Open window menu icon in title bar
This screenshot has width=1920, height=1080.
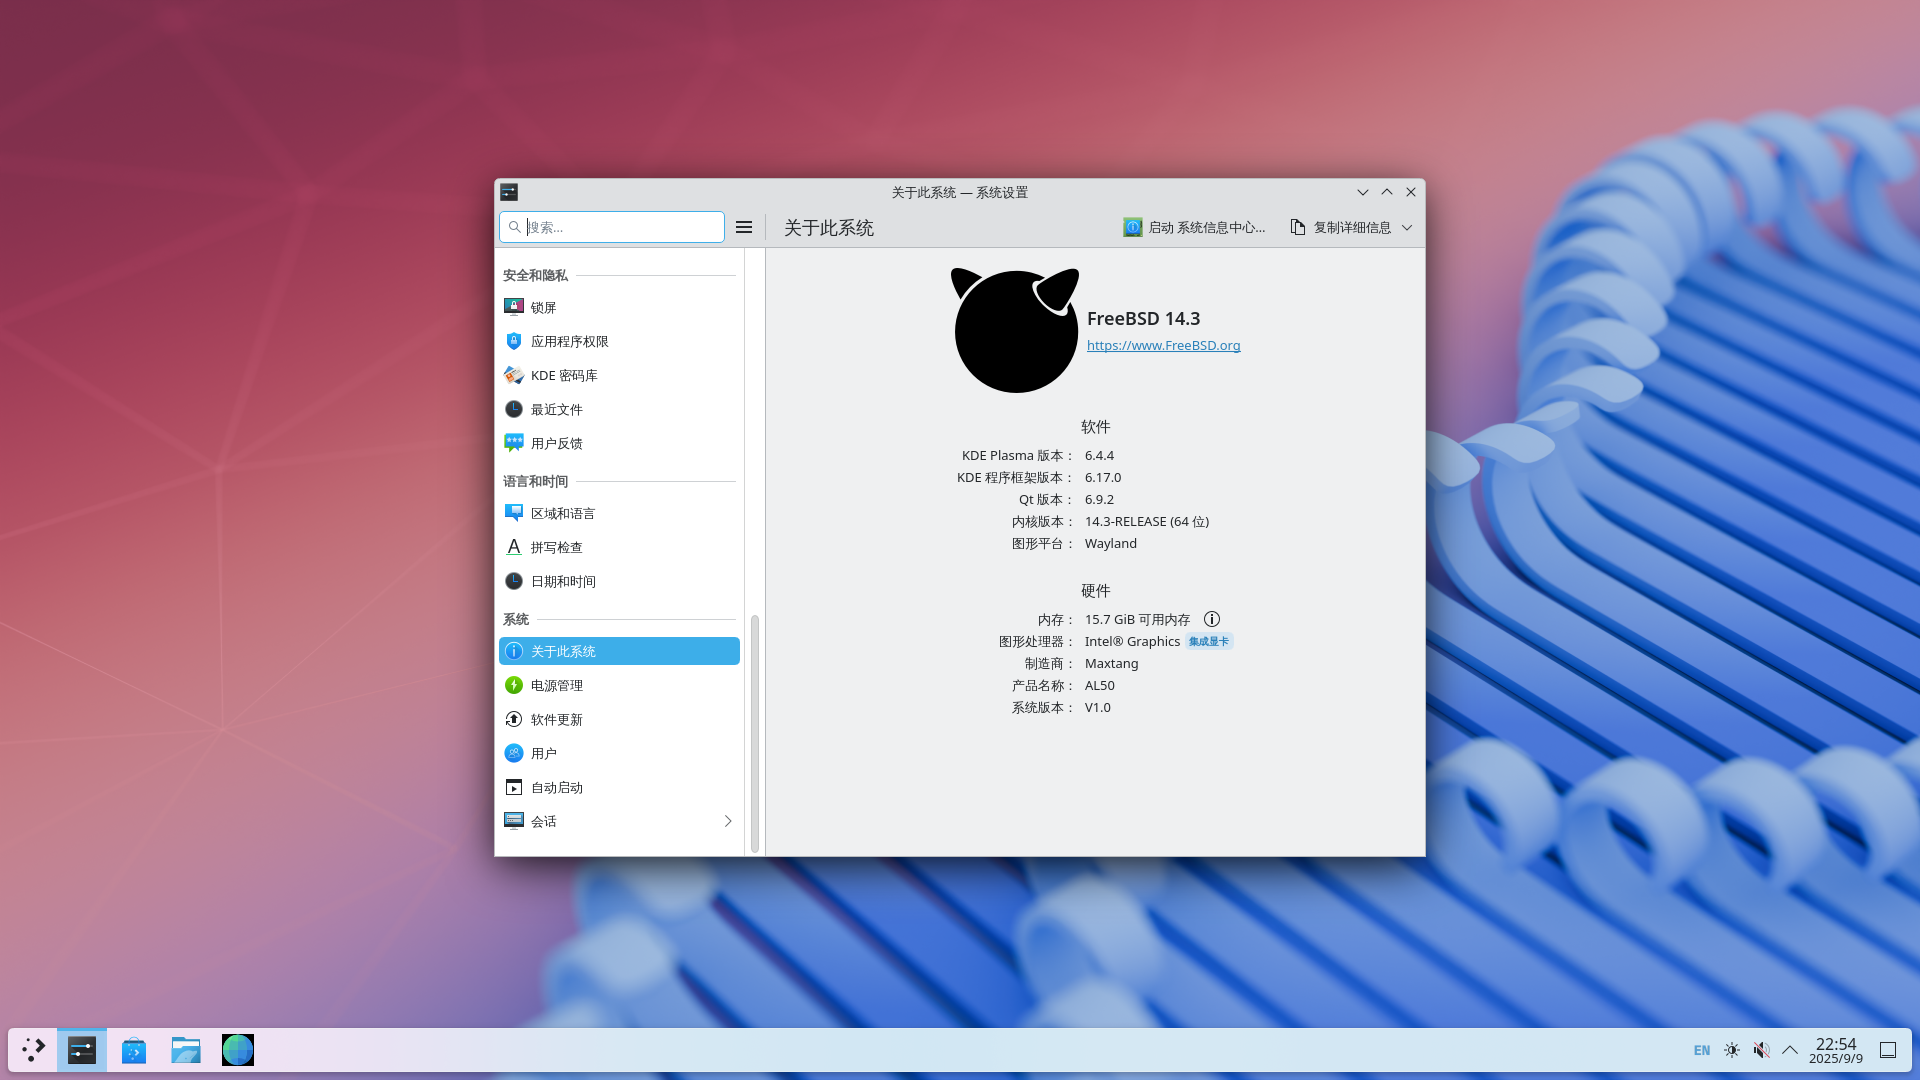[509, 192]
